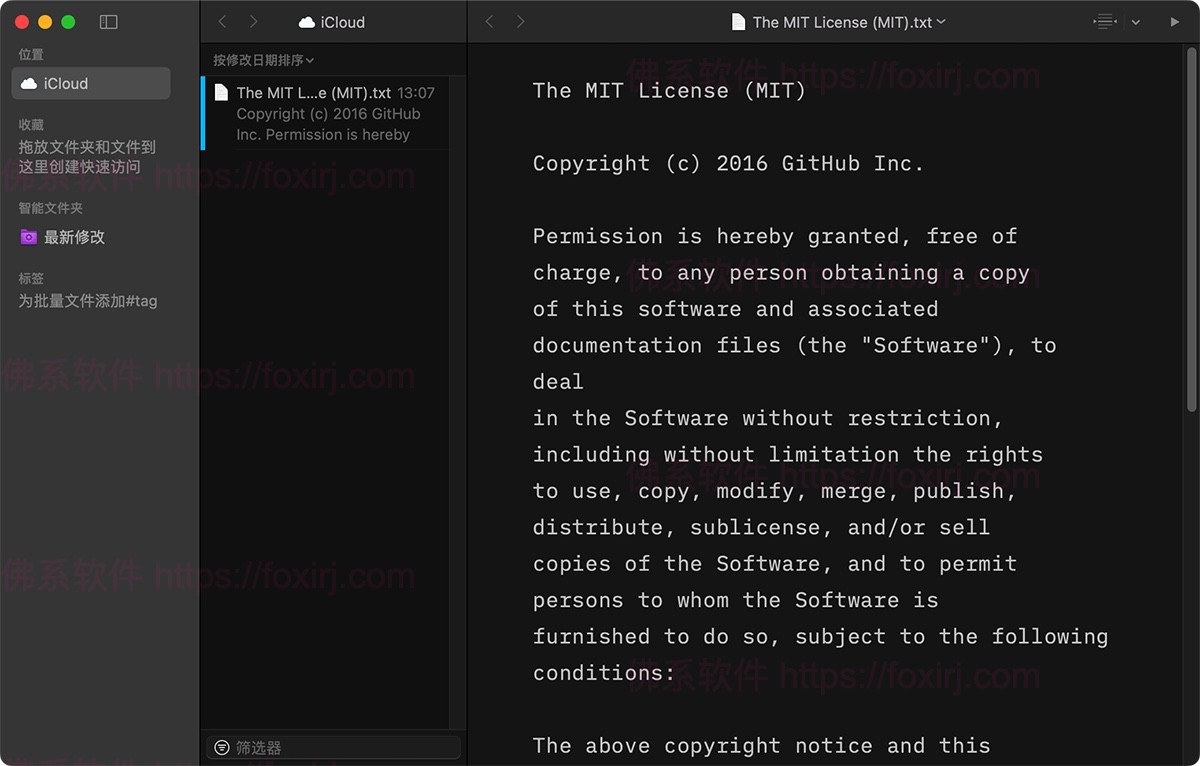Click the preview play icon in title bar
Image resolution: width=1200 pixels, height=766 pixels.
tap(1176, 21)
